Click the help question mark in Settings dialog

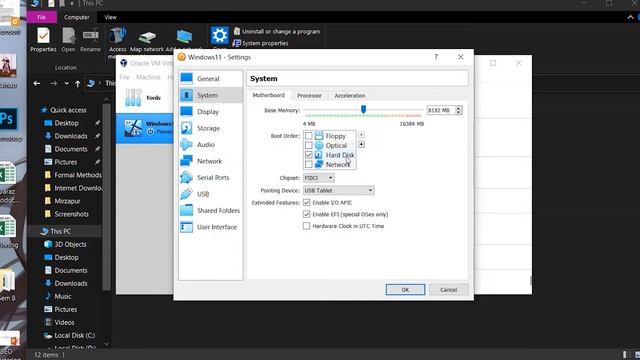click(436, 57)
